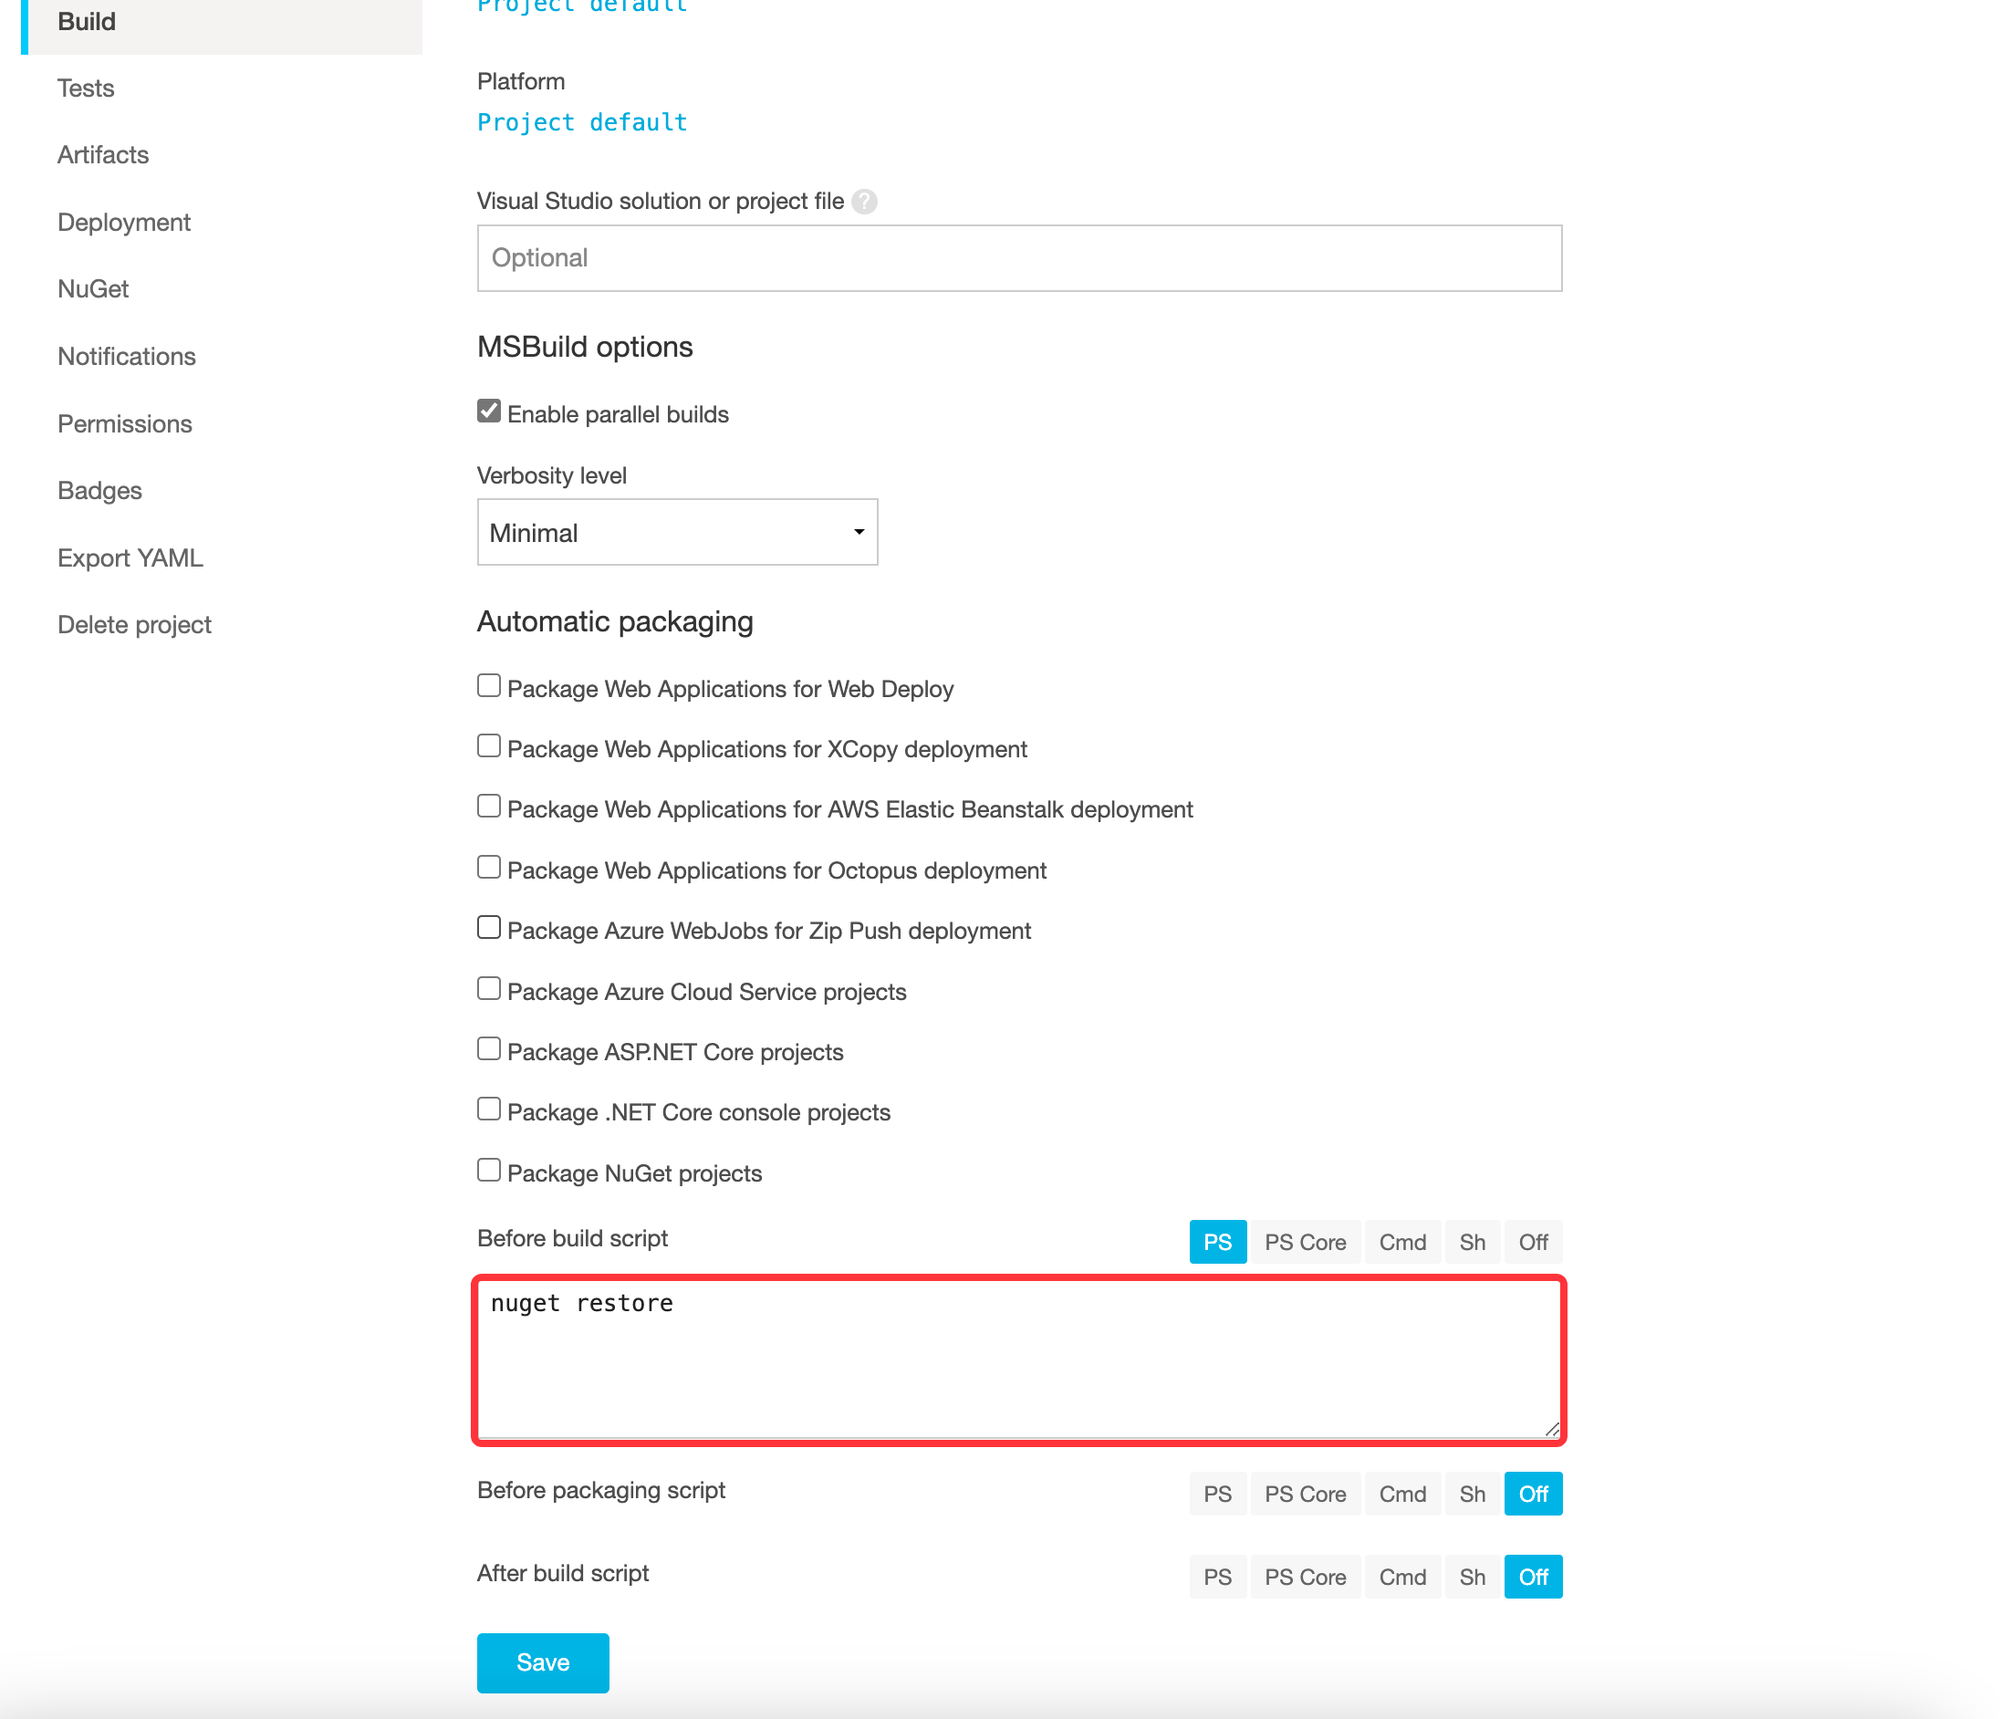2000x1719 pixels.
Task: Select Delete project in sidebar
Action: (x=134, y=625)
